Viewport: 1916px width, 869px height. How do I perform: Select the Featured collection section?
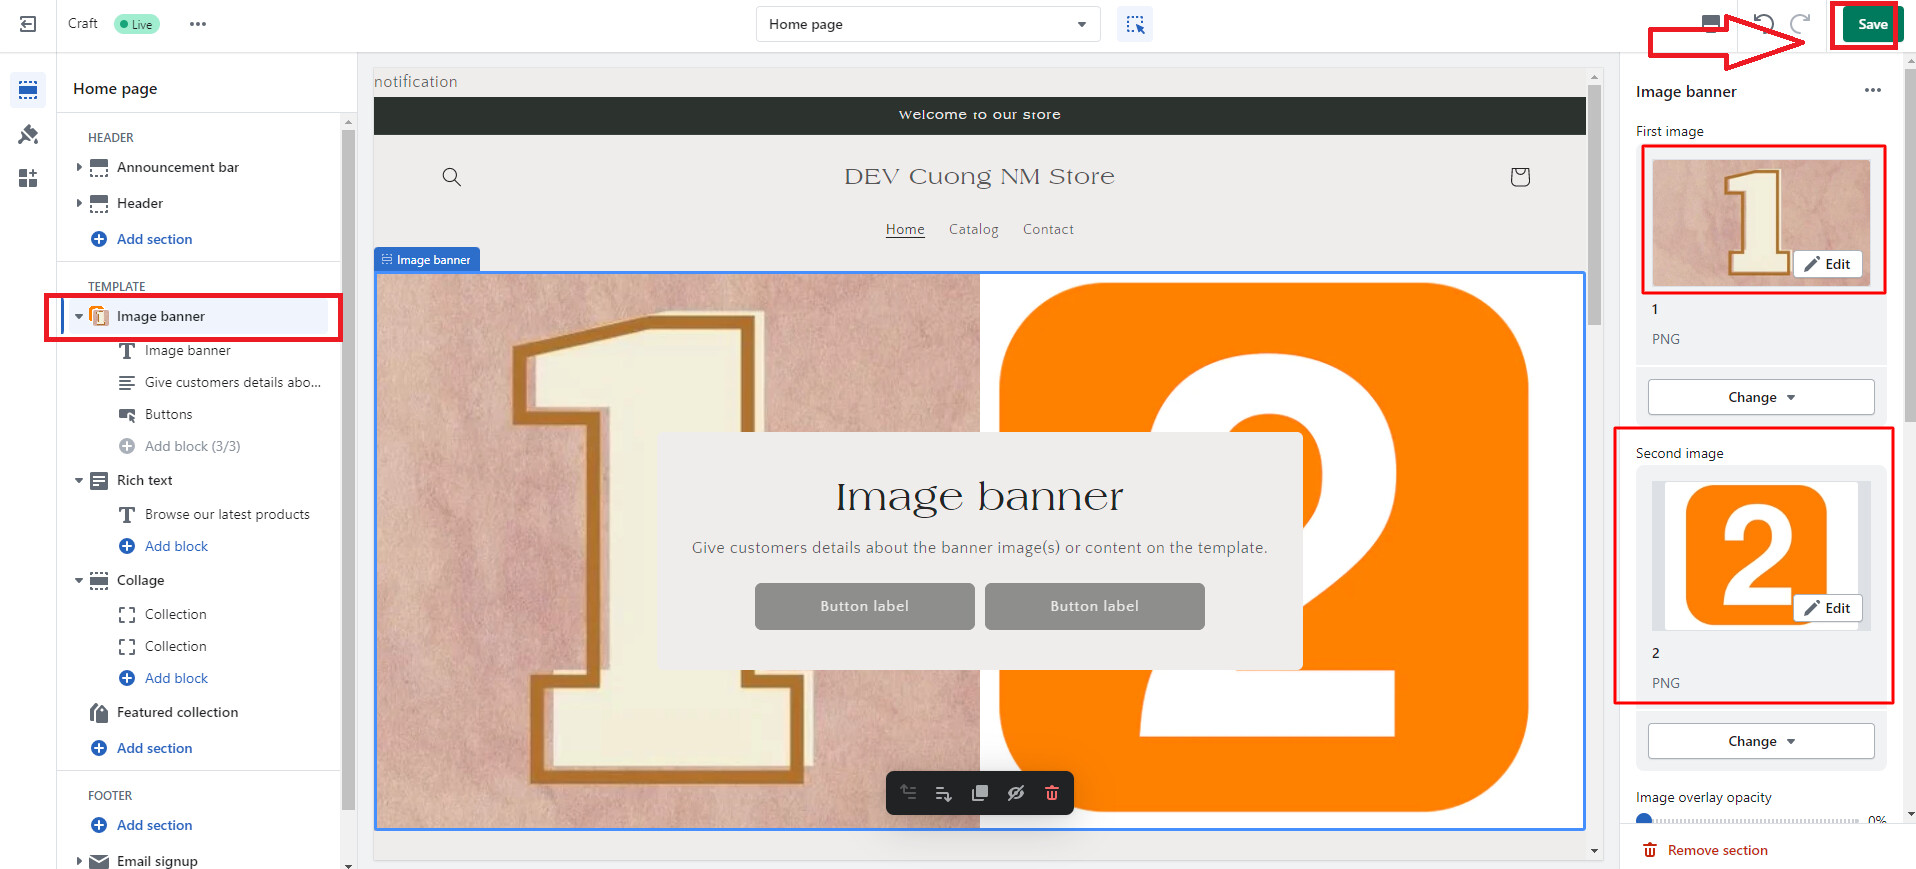coord(177,712)
